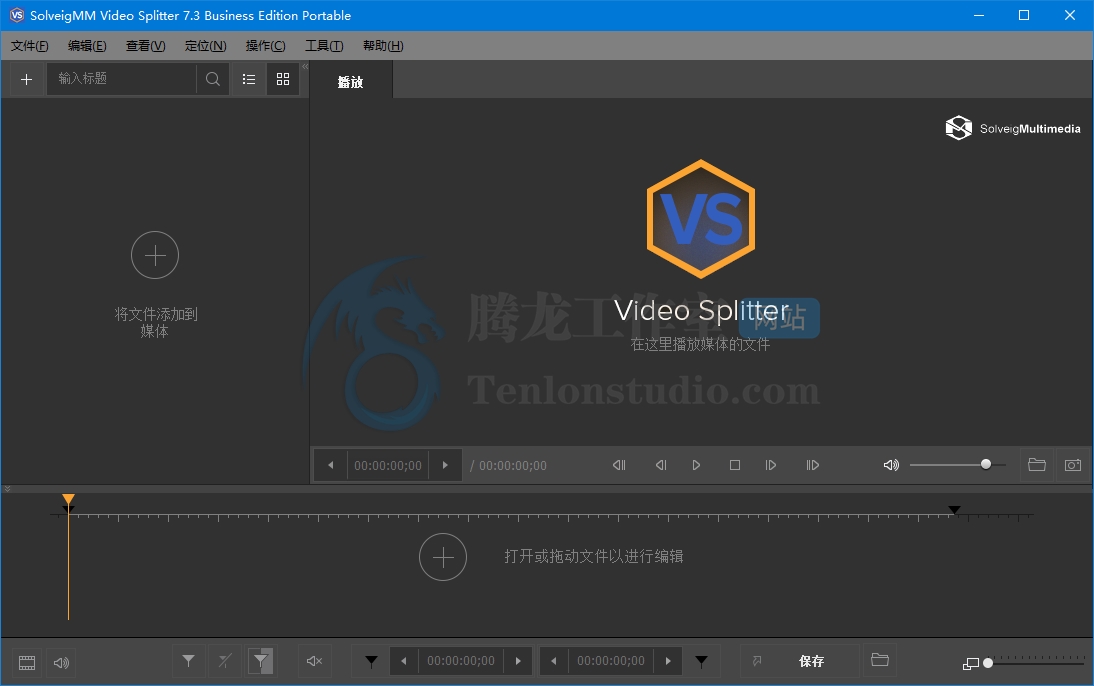The image size is (1094, 686).
Task: Click the start marker timecode field
Action: 460,661
